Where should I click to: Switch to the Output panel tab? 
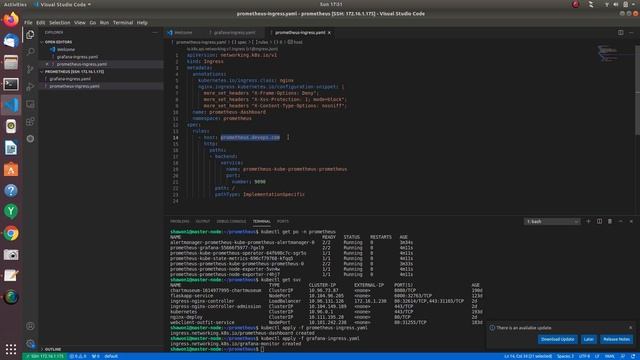(x=202, y=221)
